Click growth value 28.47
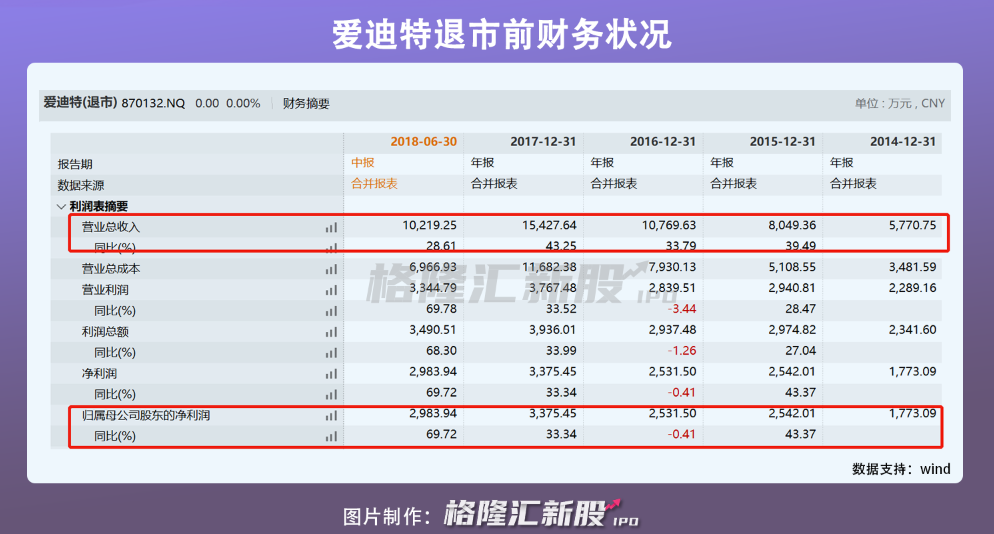This screenshot has width=994, height=534. tap(801, 309)
